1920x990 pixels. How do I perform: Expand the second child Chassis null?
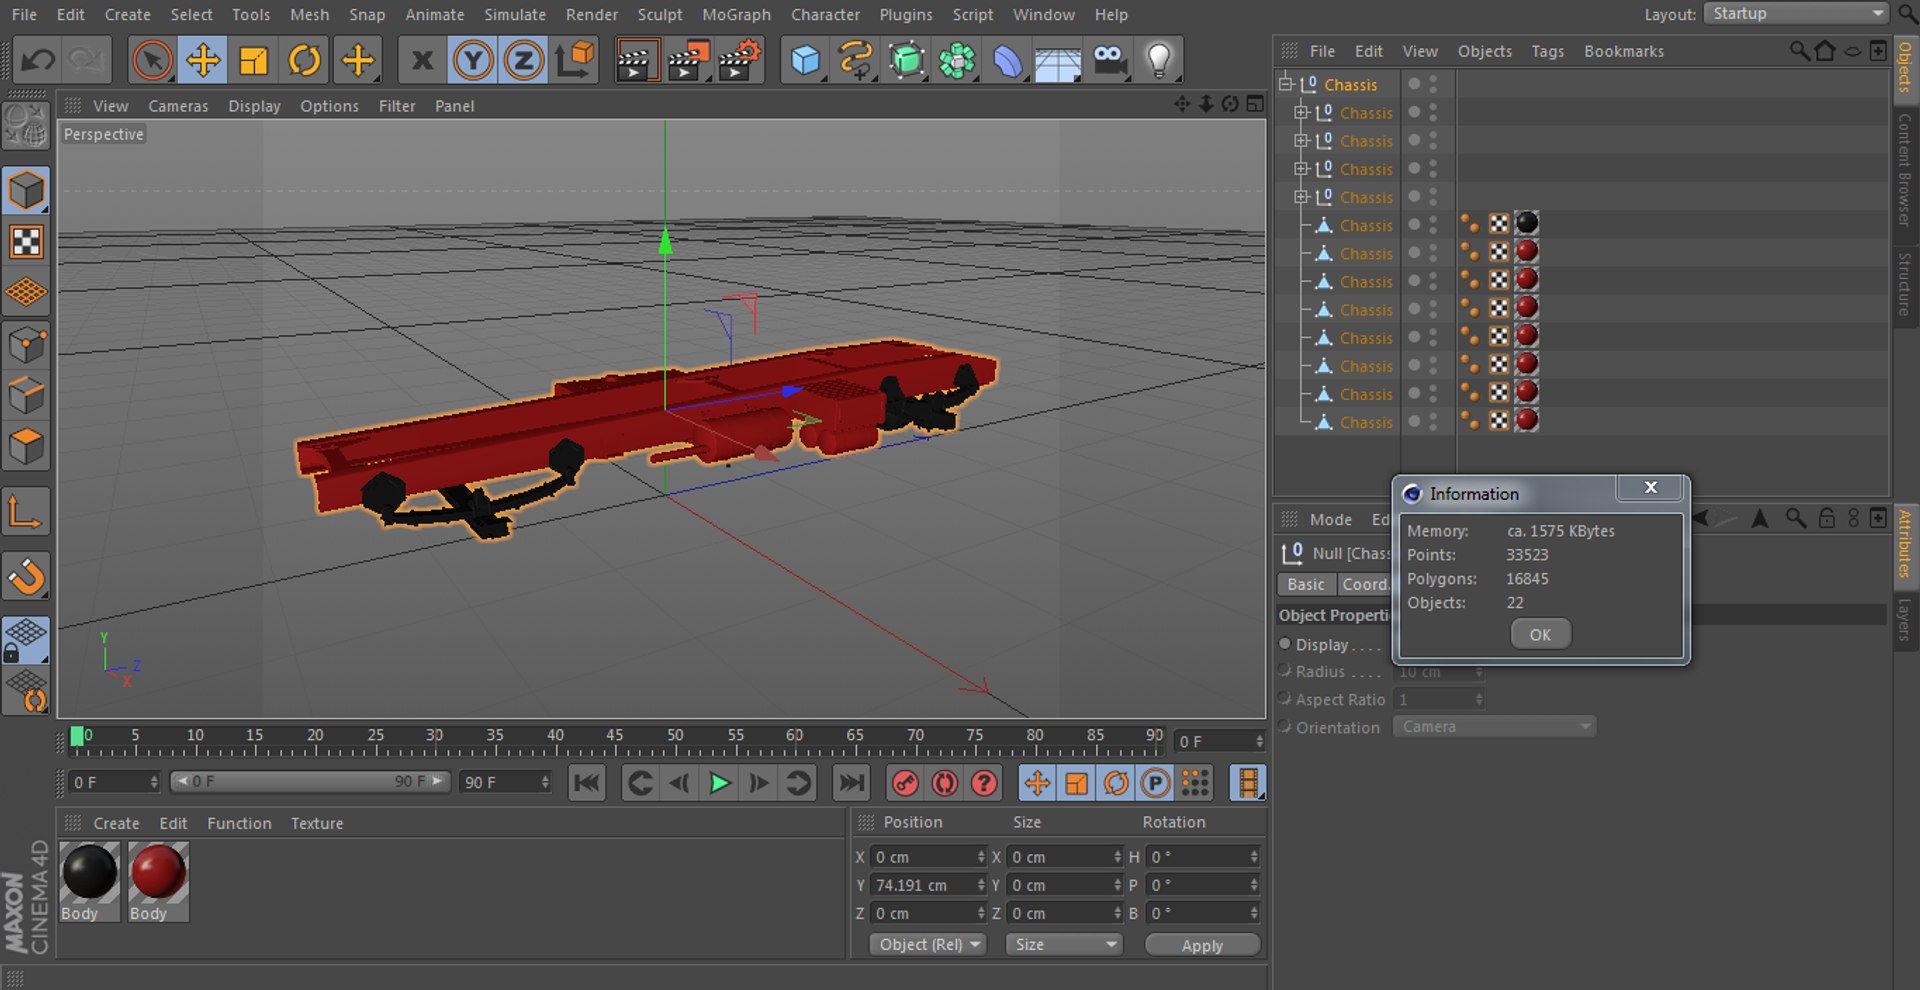(1301, 140)
